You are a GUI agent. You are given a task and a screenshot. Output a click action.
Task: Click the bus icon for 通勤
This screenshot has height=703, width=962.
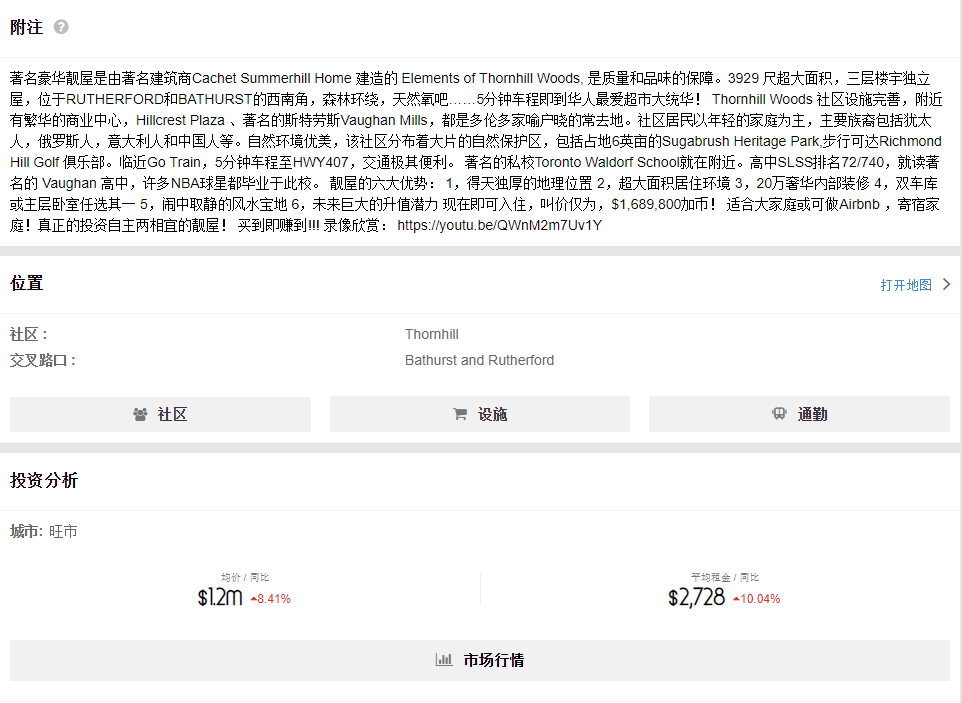click(x=779, y=414)
